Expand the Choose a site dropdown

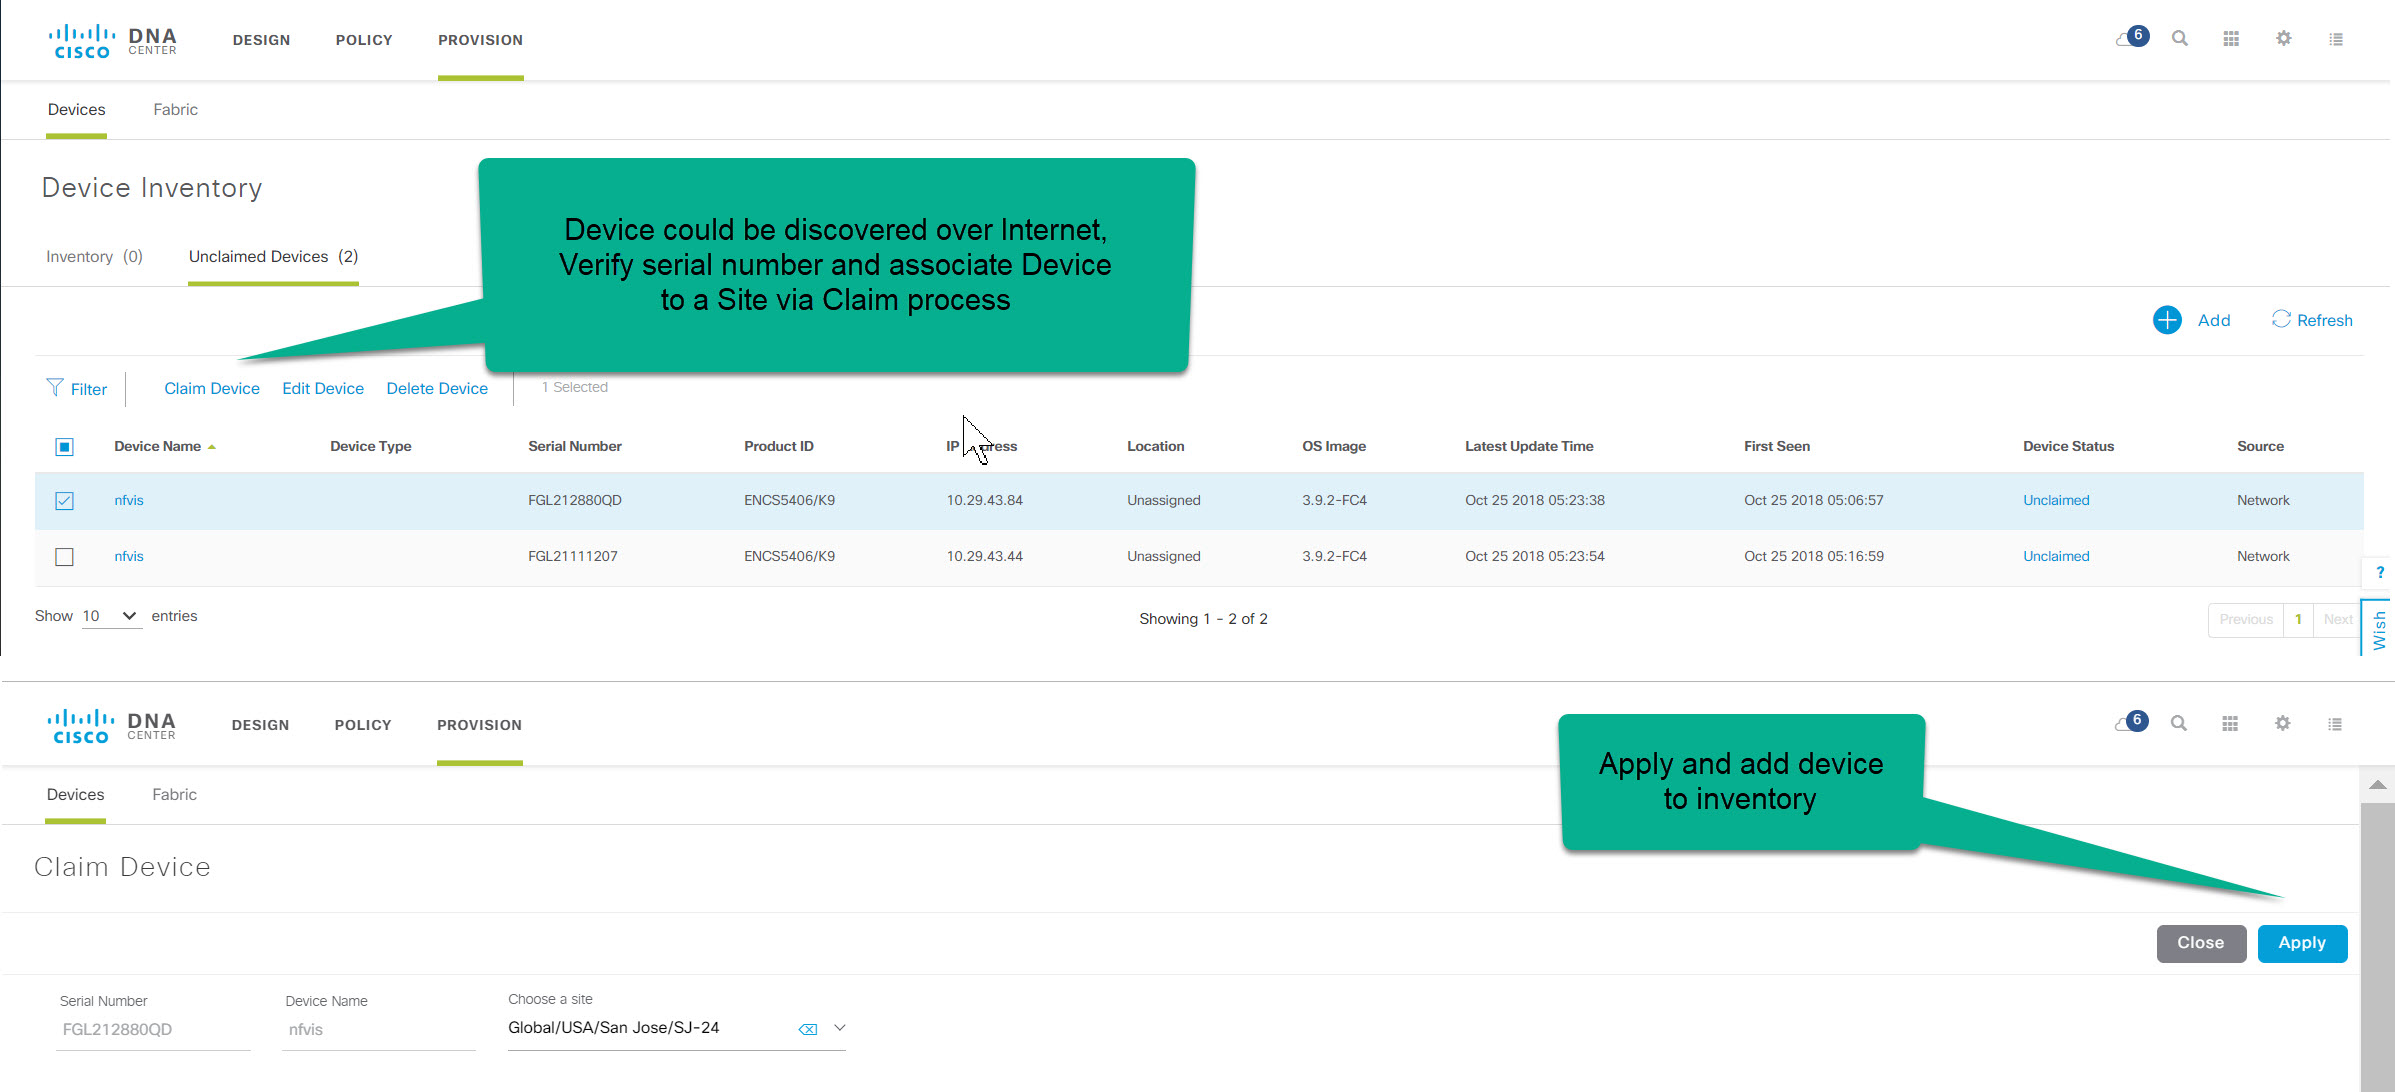tap(839, 1027)
